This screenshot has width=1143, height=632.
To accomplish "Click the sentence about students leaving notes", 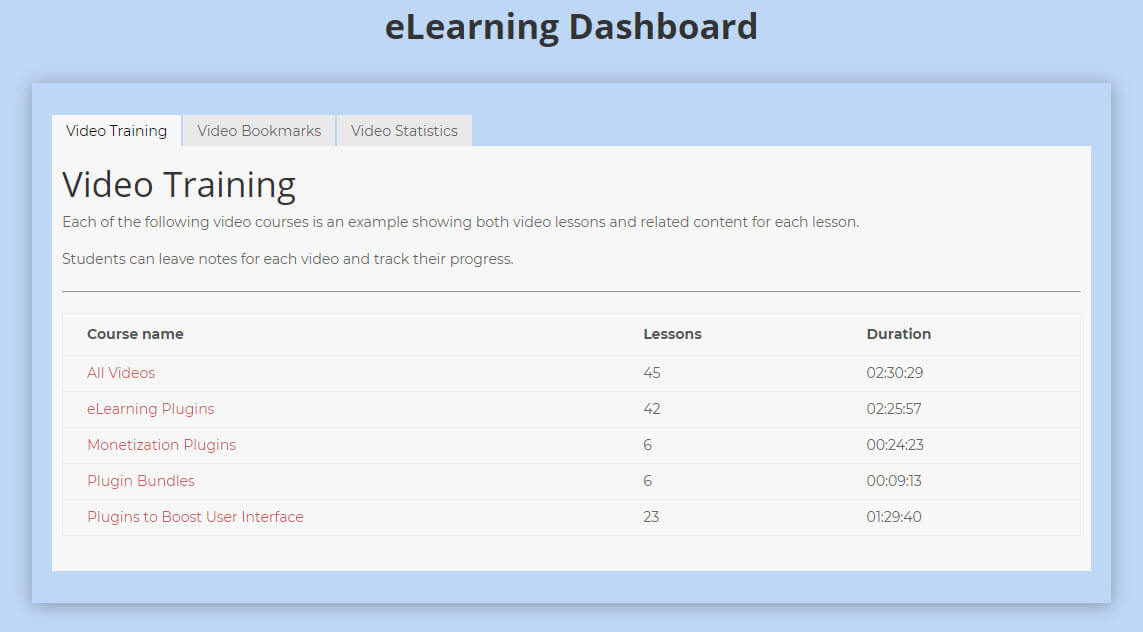I will (287, 259).
